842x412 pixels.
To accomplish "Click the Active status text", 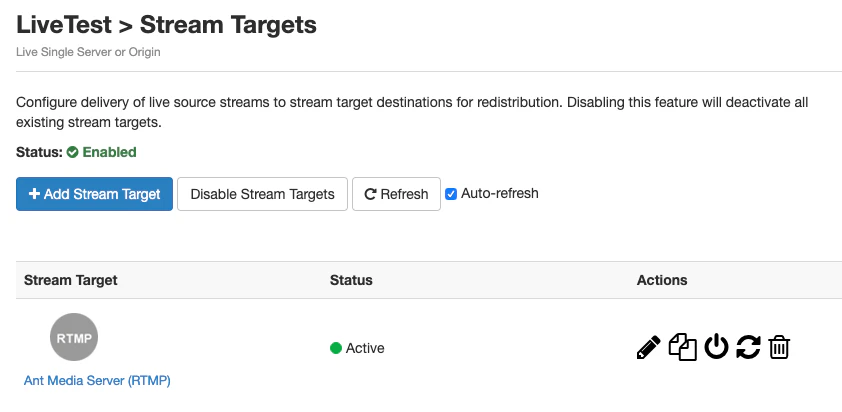I will (365, 348).
